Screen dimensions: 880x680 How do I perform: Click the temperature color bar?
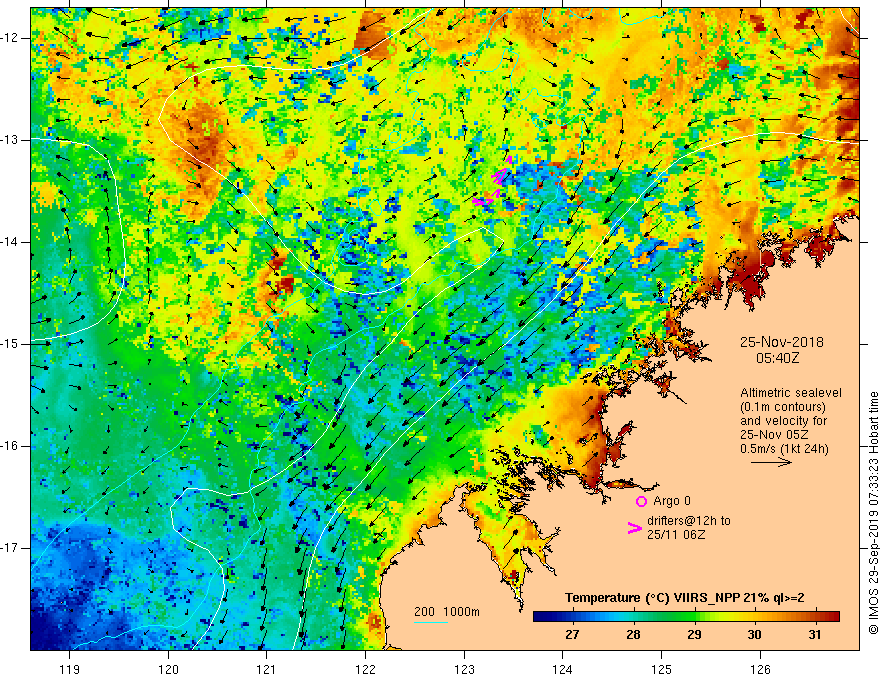tap(686, 617)
